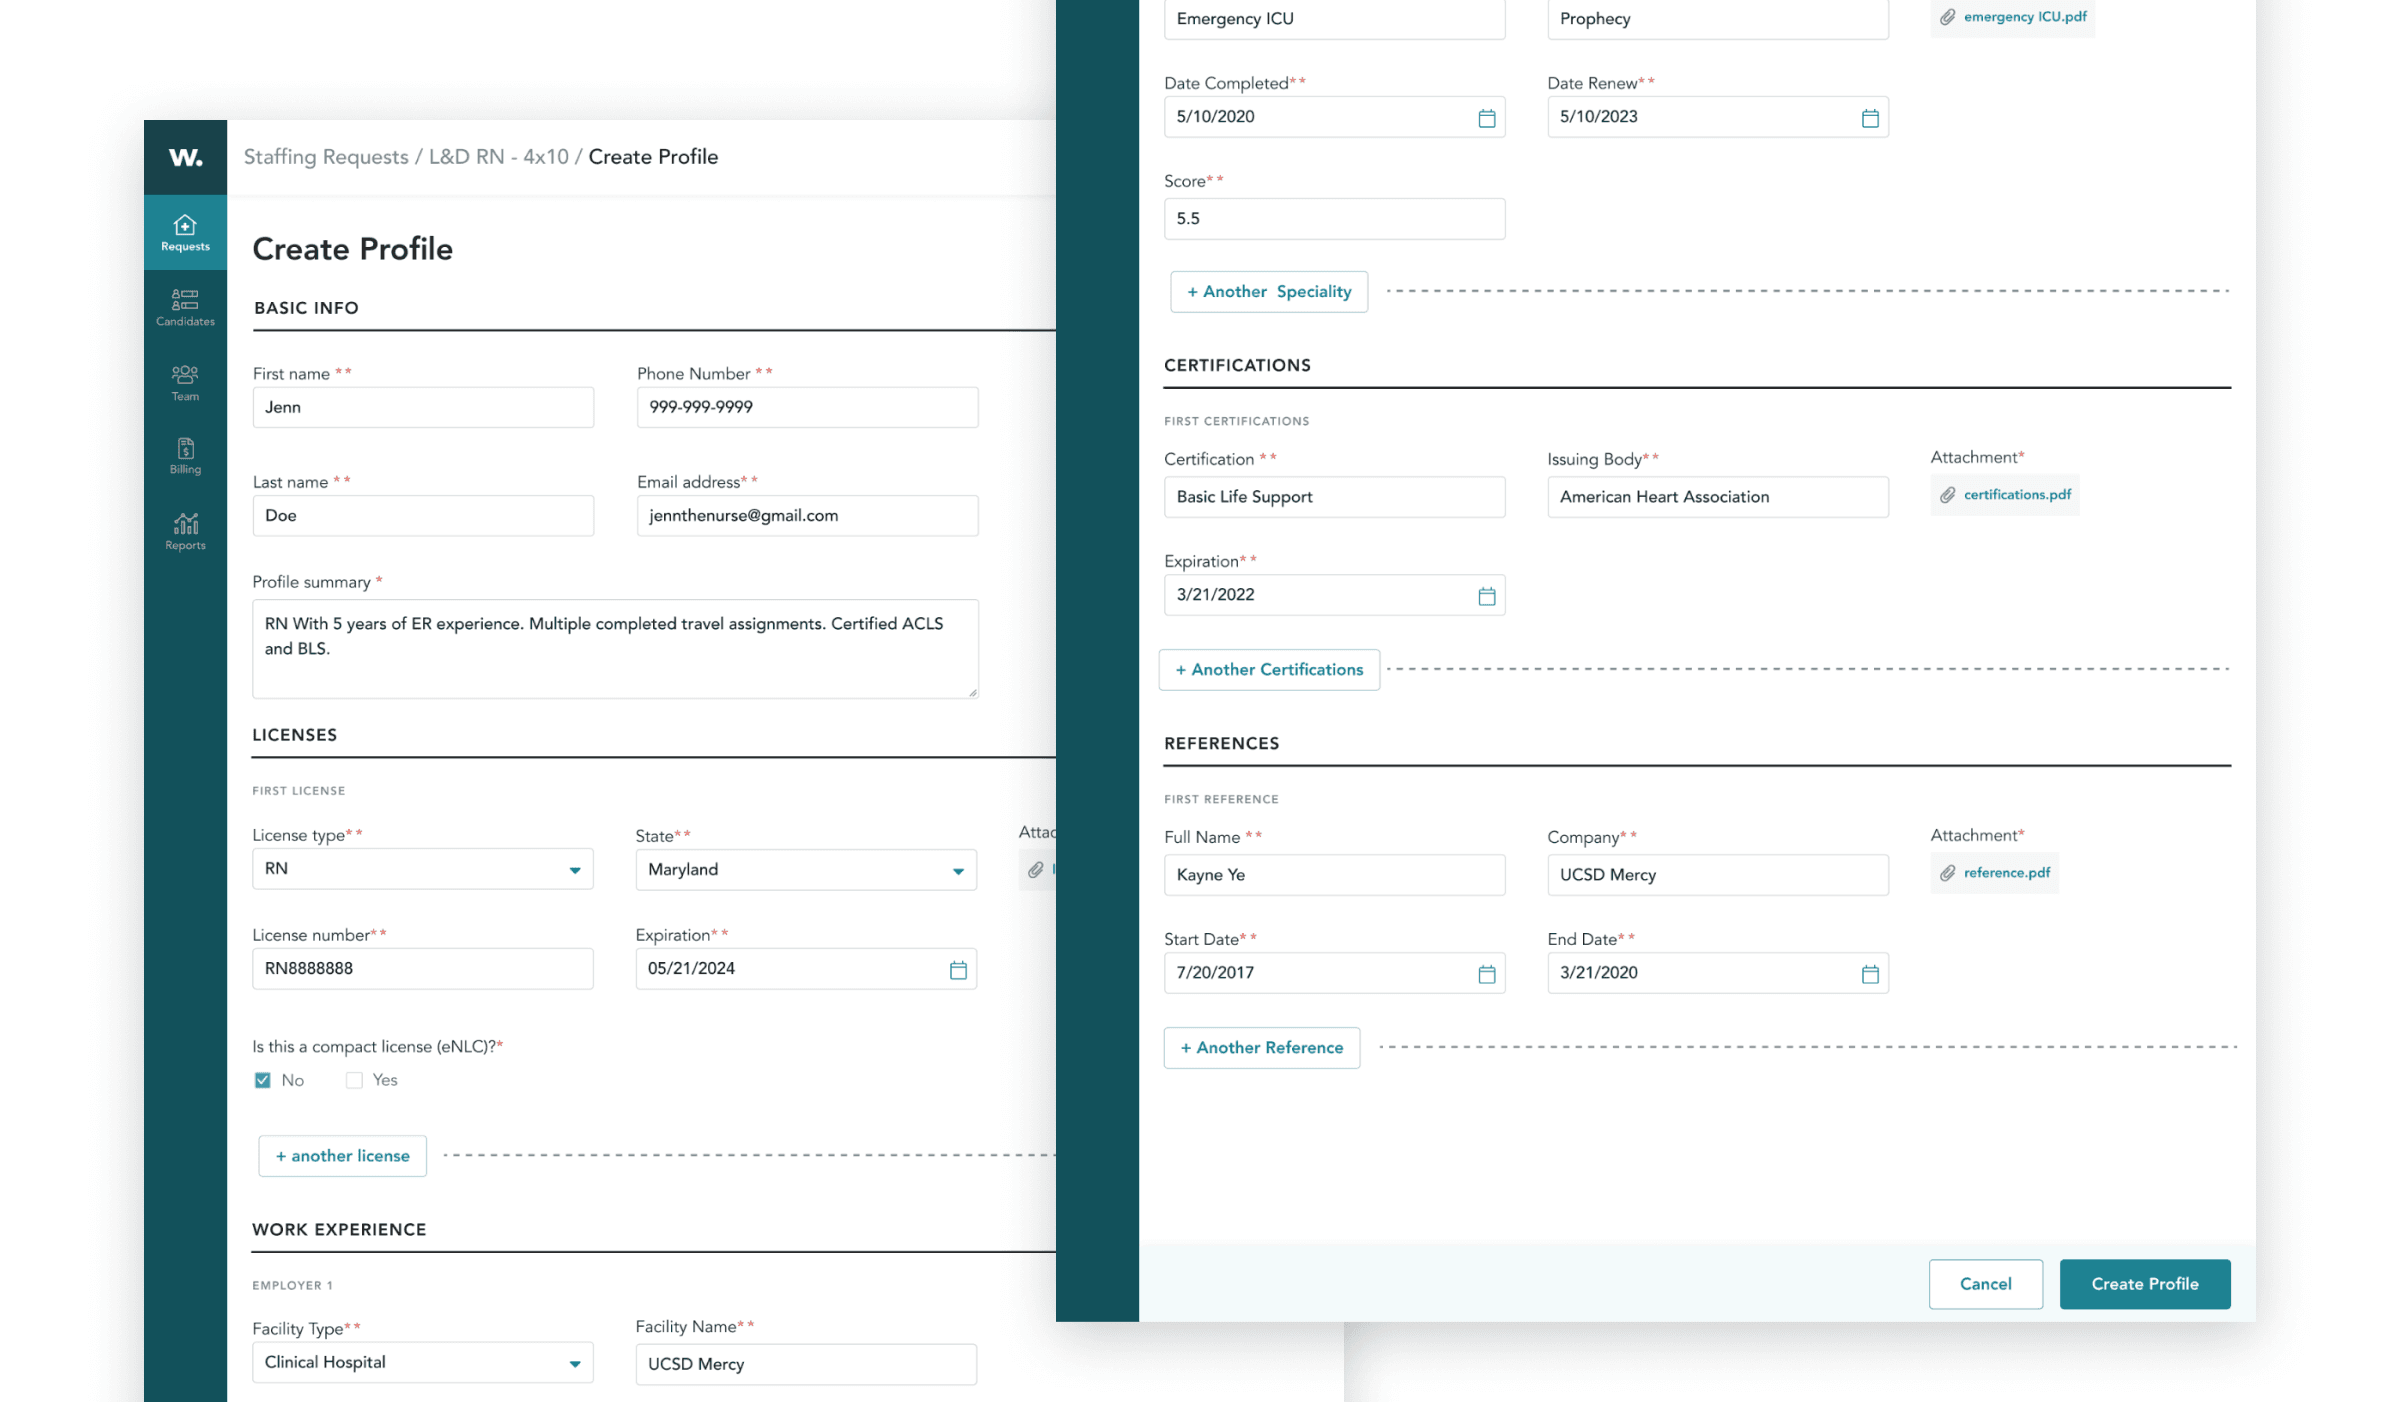The image size is (2400, 1402).
Task: Open calendar for Date Renew field
Action: click(1869, 118)
